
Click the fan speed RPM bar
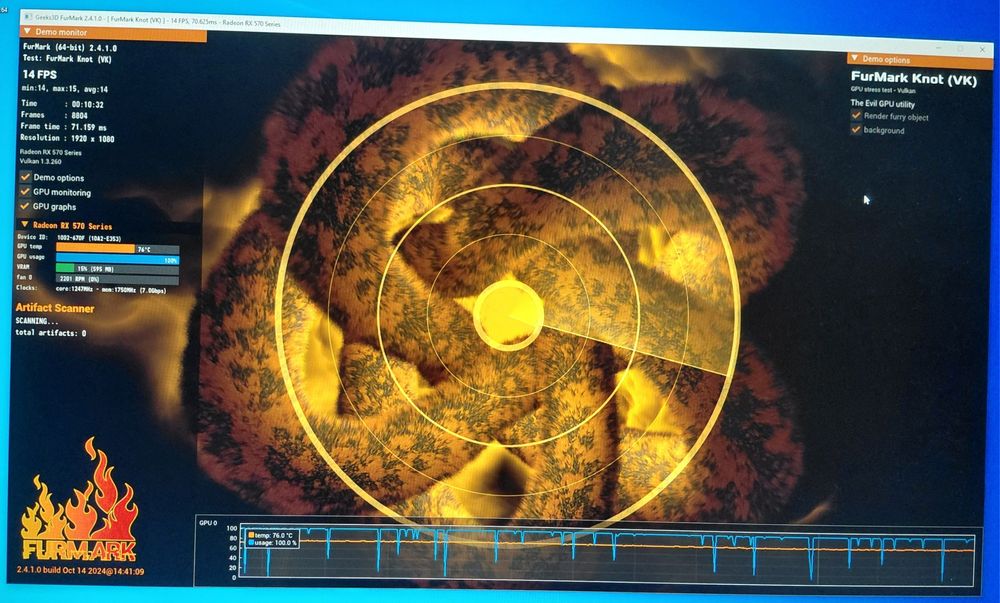(x=117, y=279)
